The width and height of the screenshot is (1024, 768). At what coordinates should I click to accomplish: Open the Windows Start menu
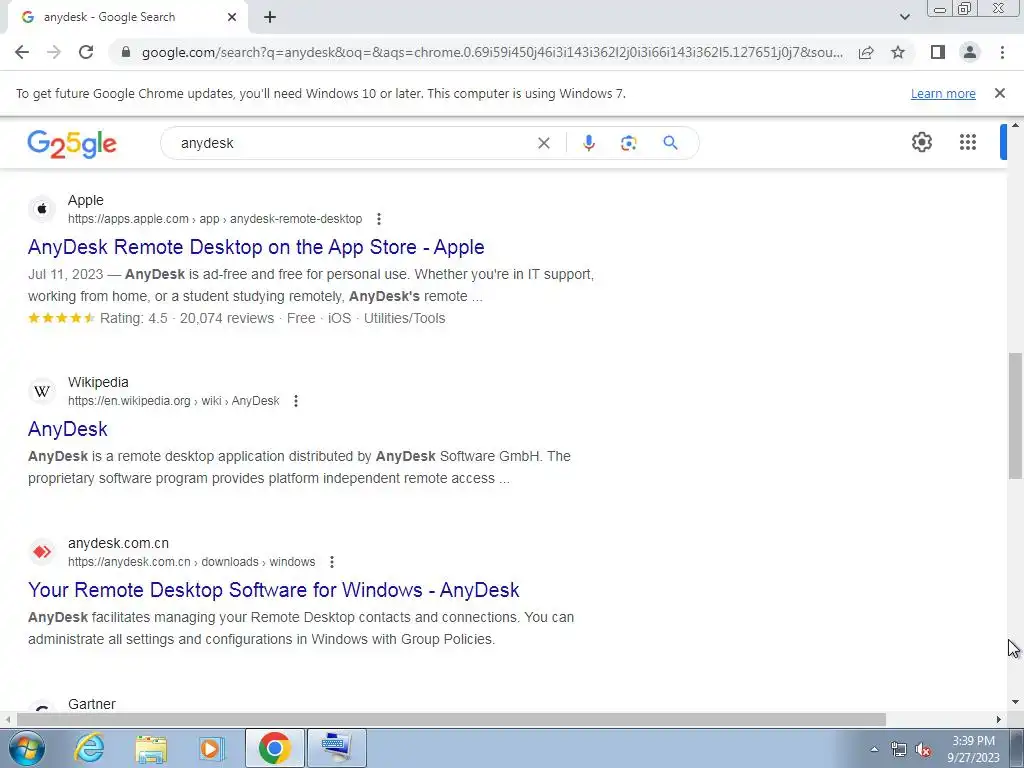point(27,748)
